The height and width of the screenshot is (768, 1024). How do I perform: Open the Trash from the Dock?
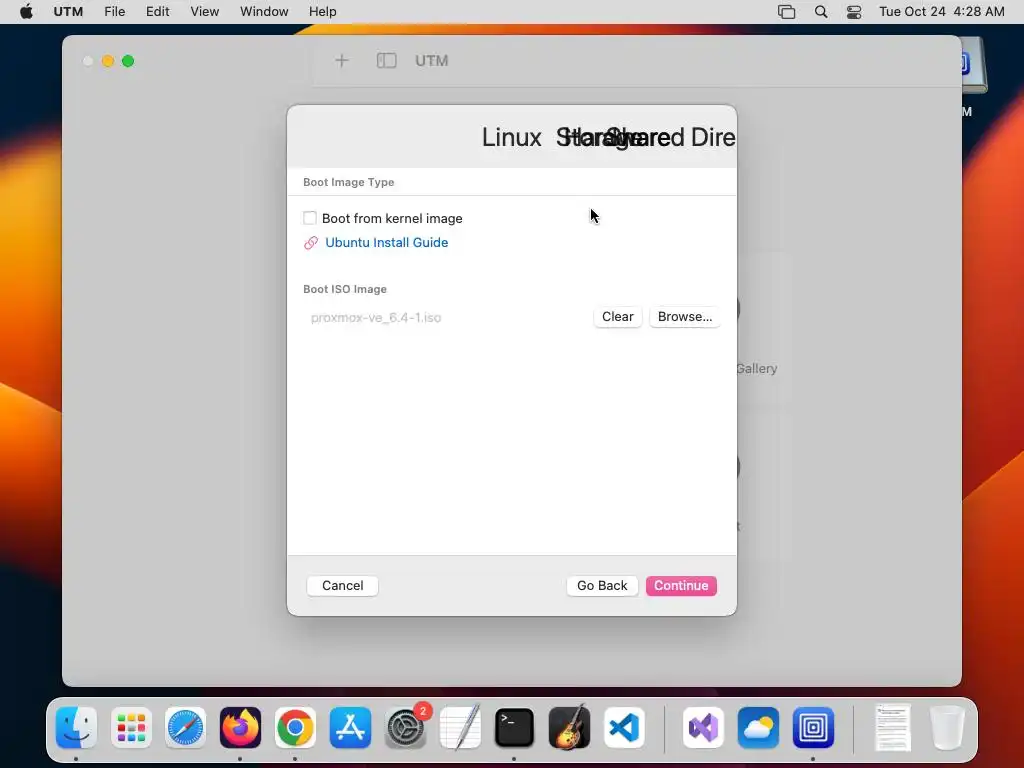(x=947, y=728)
